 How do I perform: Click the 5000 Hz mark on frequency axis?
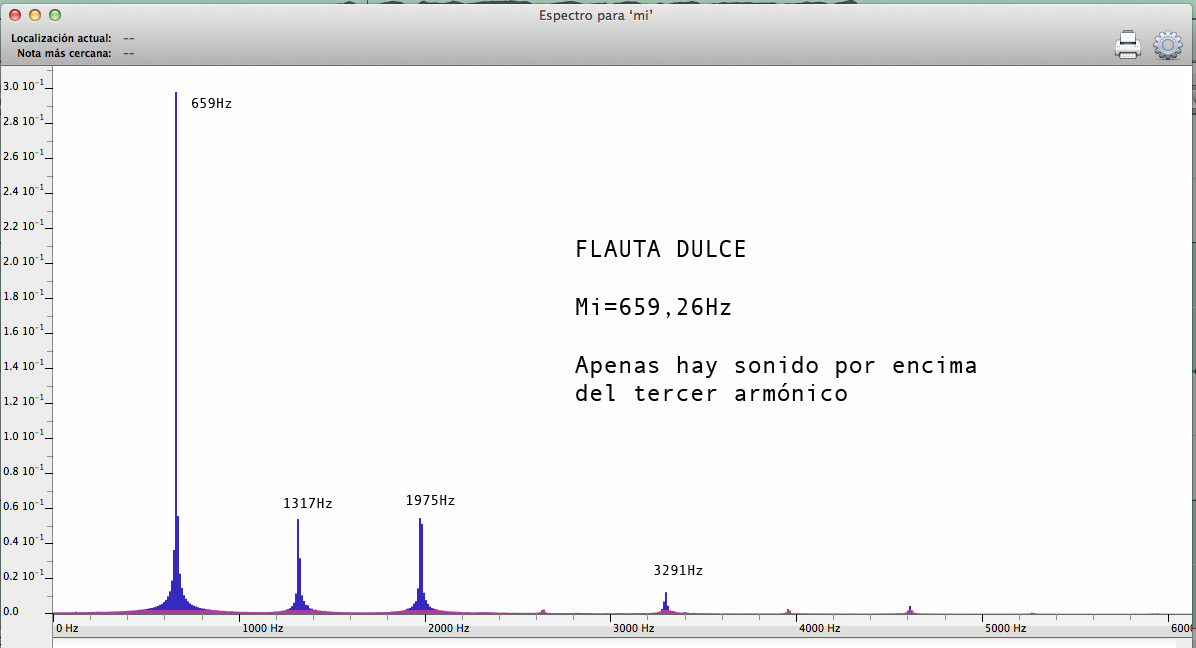[x=1005, y=628]
